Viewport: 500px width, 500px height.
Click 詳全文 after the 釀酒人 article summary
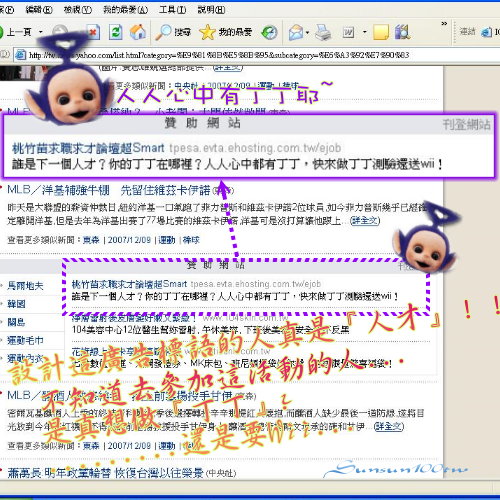[389, 426]
